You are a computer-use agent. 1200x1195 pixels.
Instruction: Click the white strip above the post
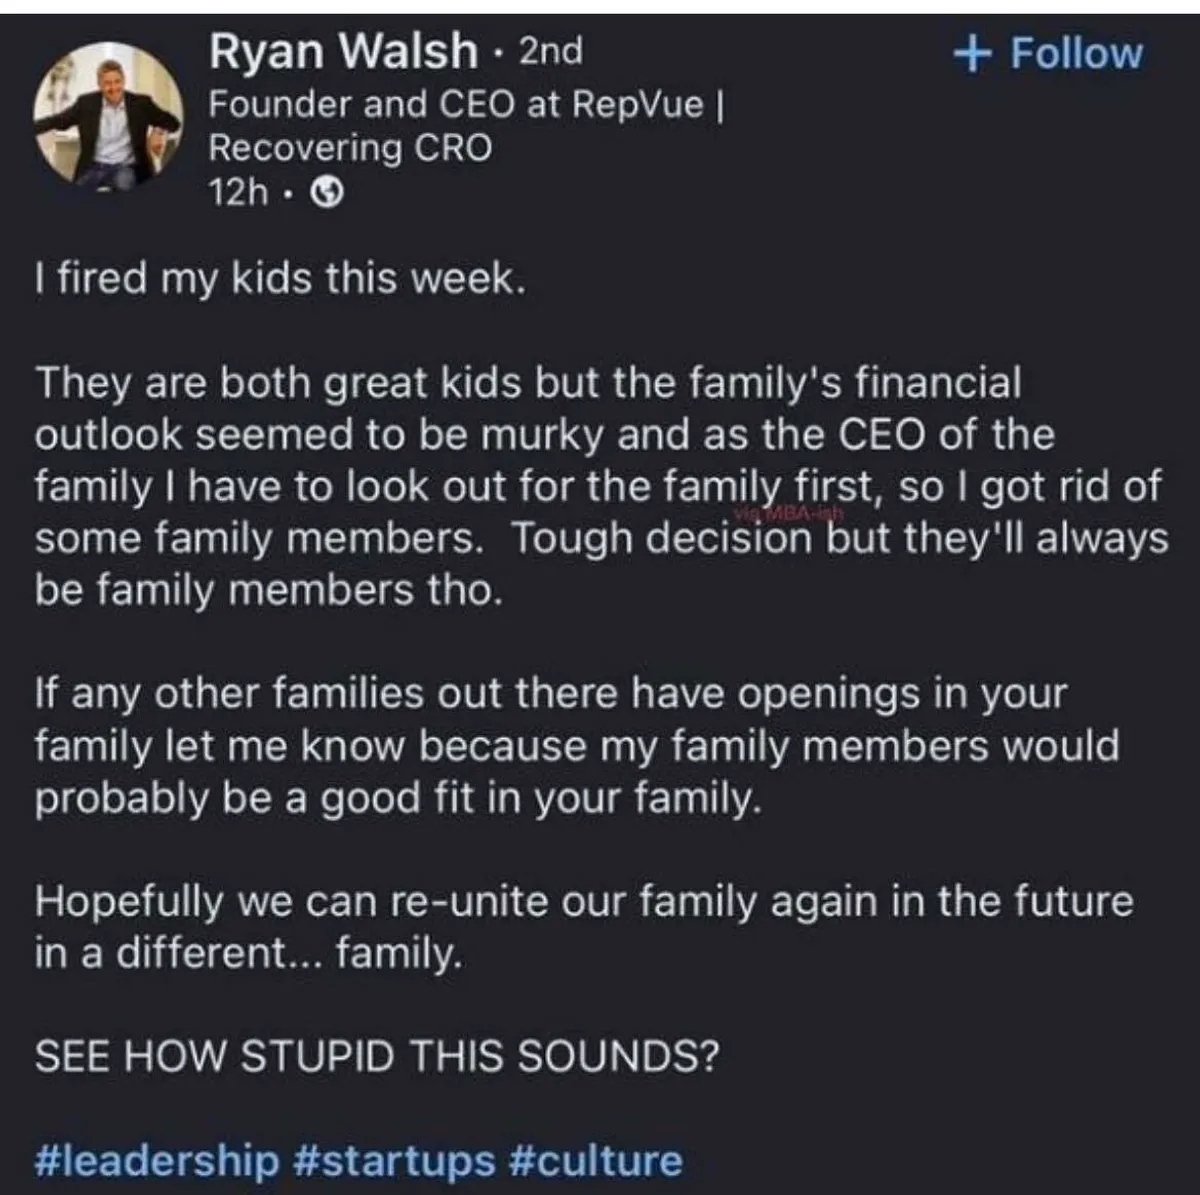600,6
